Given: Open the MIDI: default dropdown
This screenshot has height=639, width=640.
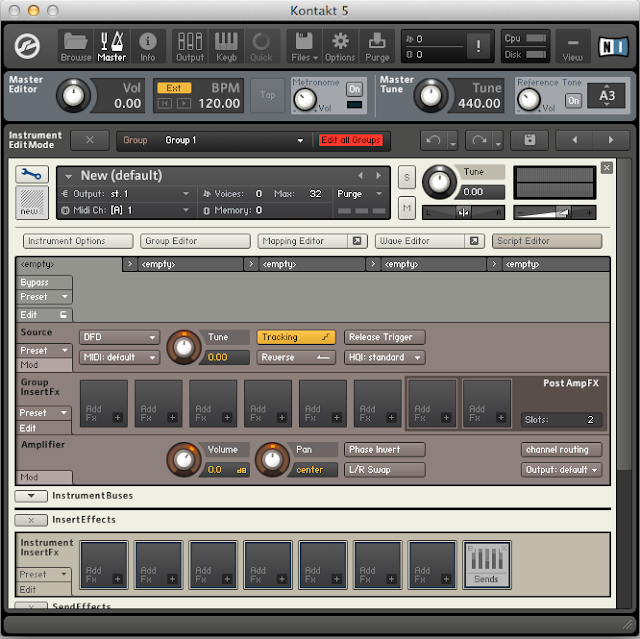Looking at the screenshot, I should pyautogui.click(x=119, y=357).
